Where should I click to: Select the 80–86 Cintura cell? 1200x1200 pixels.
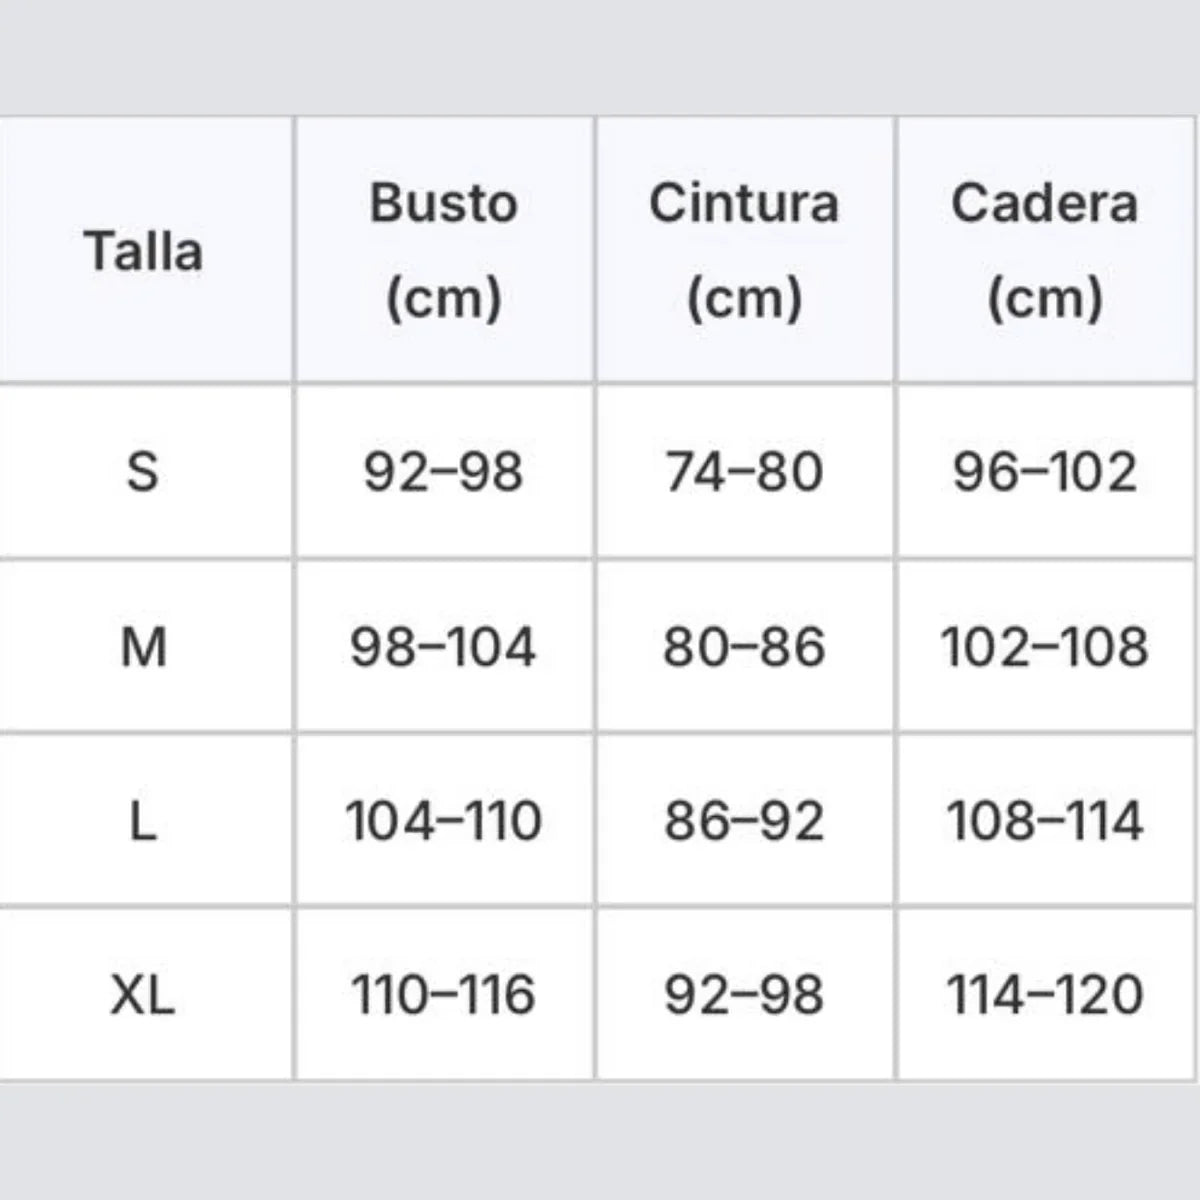point(744,647)
